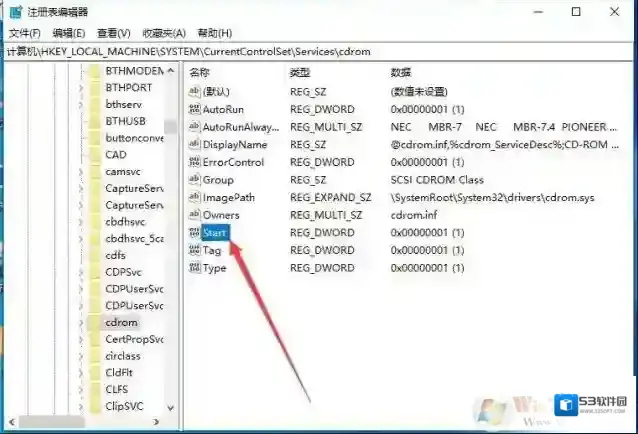Image resolution: width=638 pixels, height=434 pixels.
Task: Click the tree pane vertical scrollbar thumb
Action: coord(171,126)
